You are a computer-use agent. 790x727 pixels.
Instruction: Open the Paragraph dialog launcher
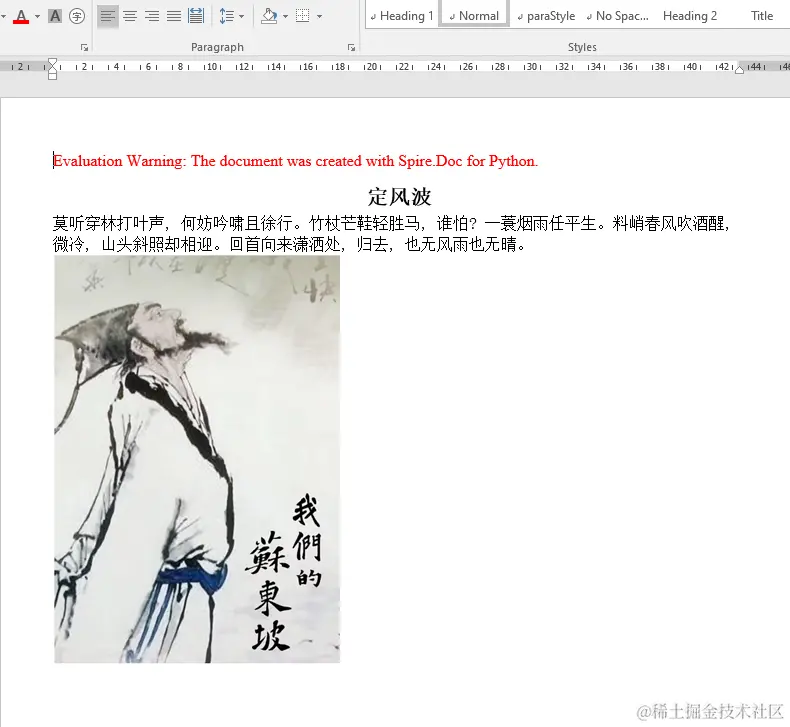point(351,47)
